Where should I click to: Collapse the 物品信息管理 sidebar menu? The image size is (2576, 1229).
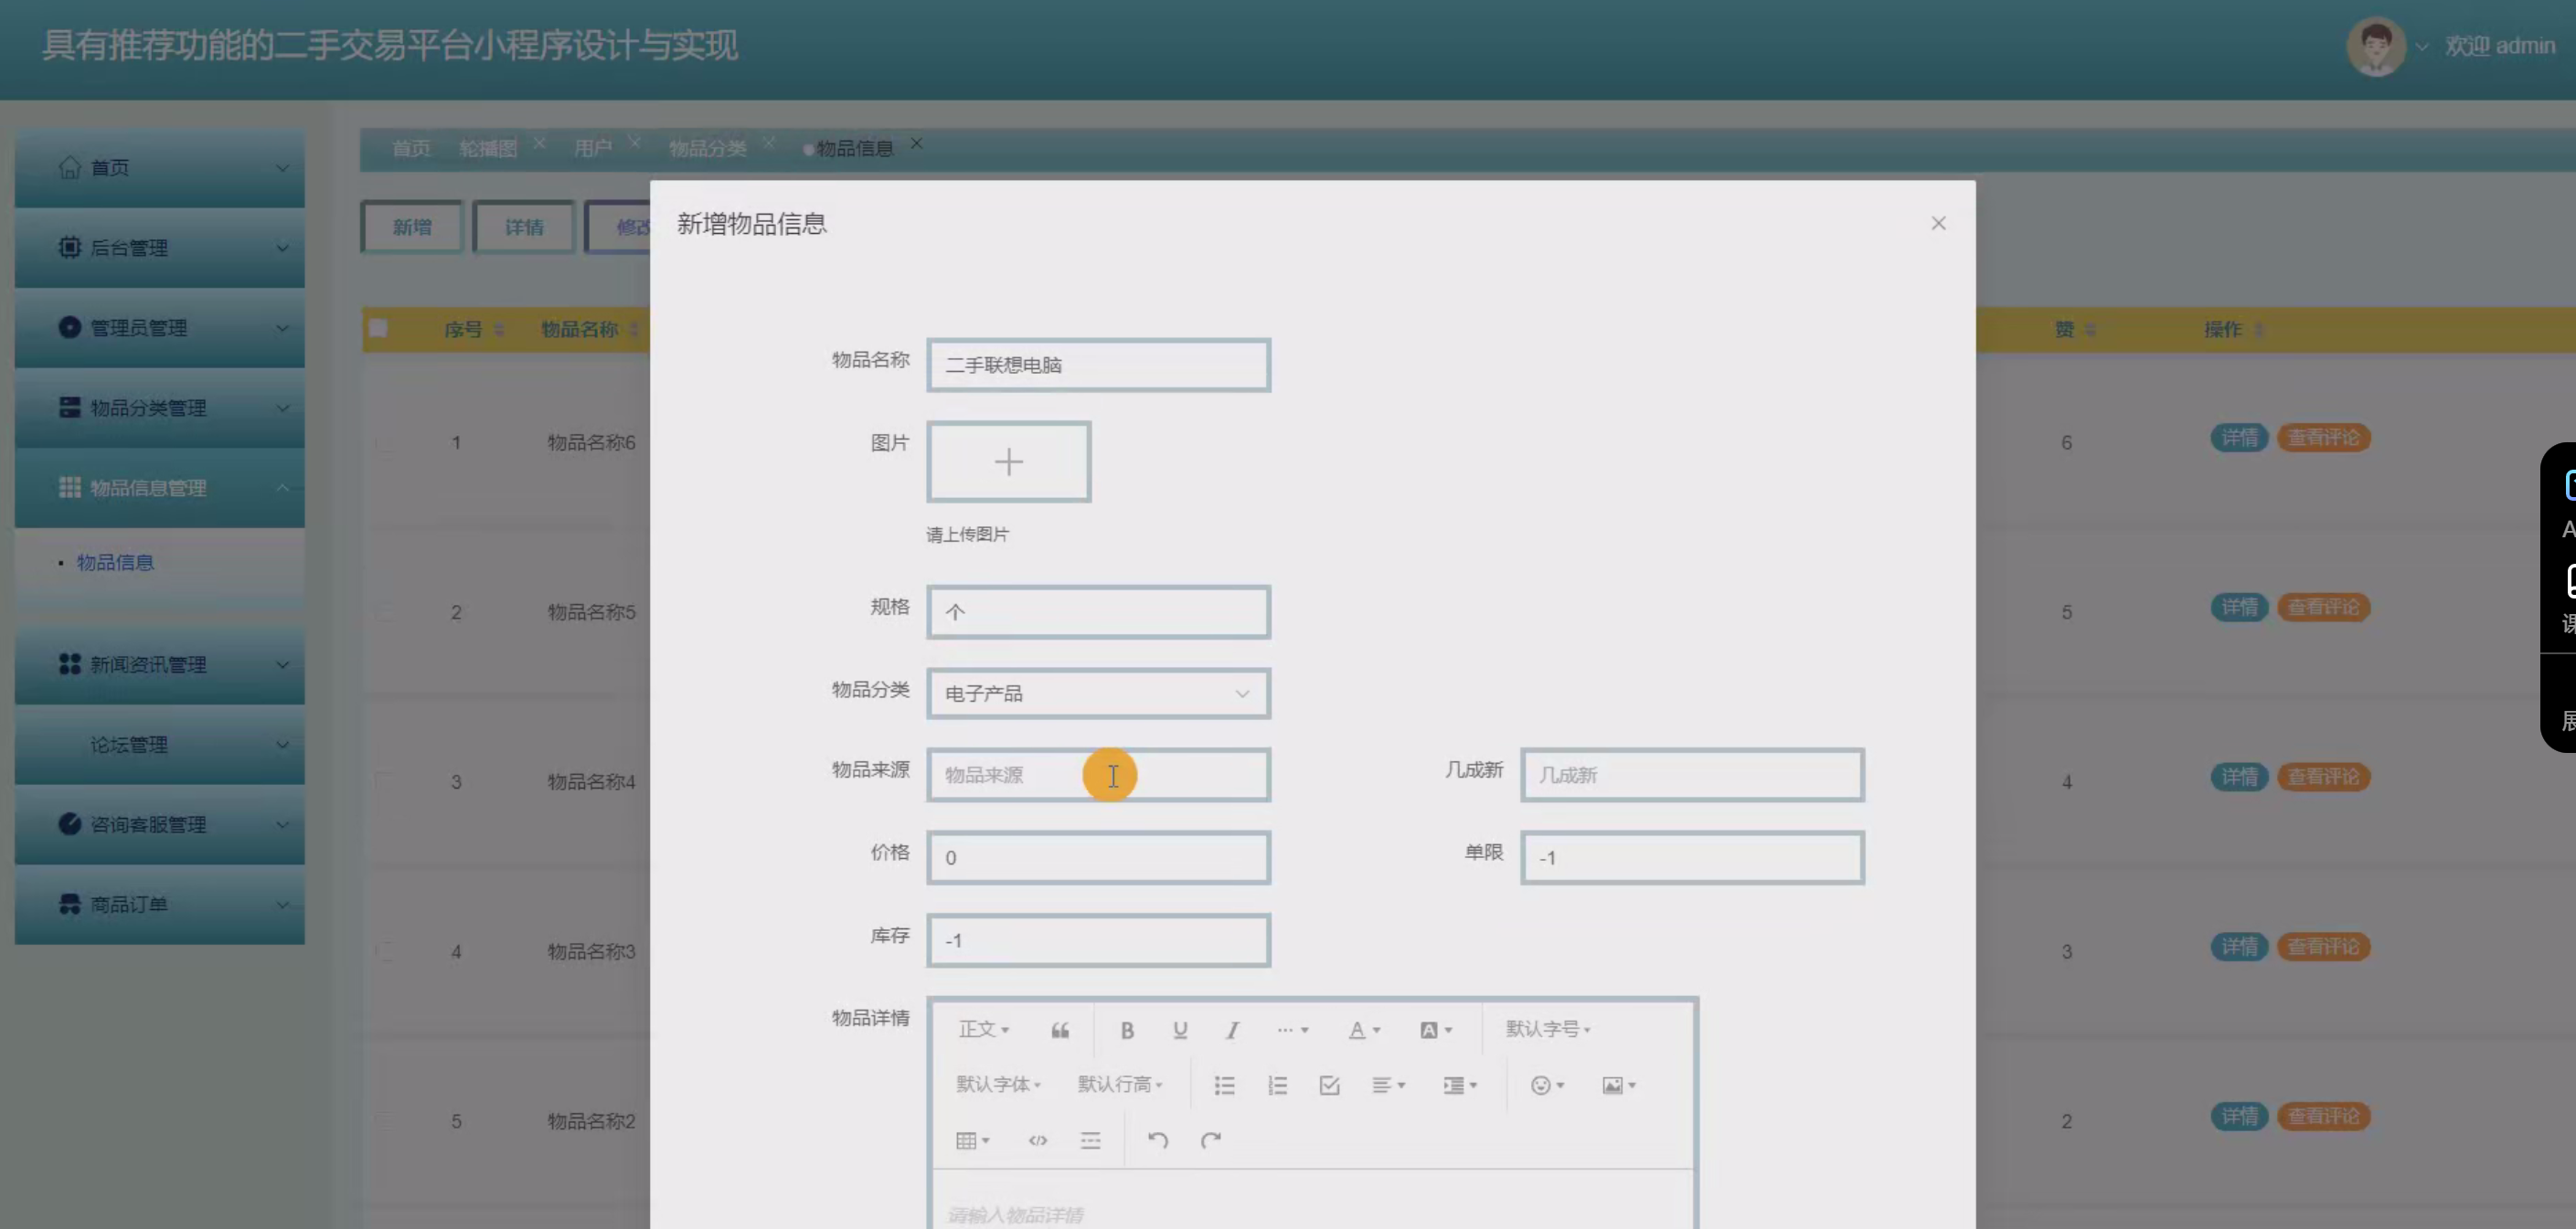pyautogui.click(x=160, y=488)
